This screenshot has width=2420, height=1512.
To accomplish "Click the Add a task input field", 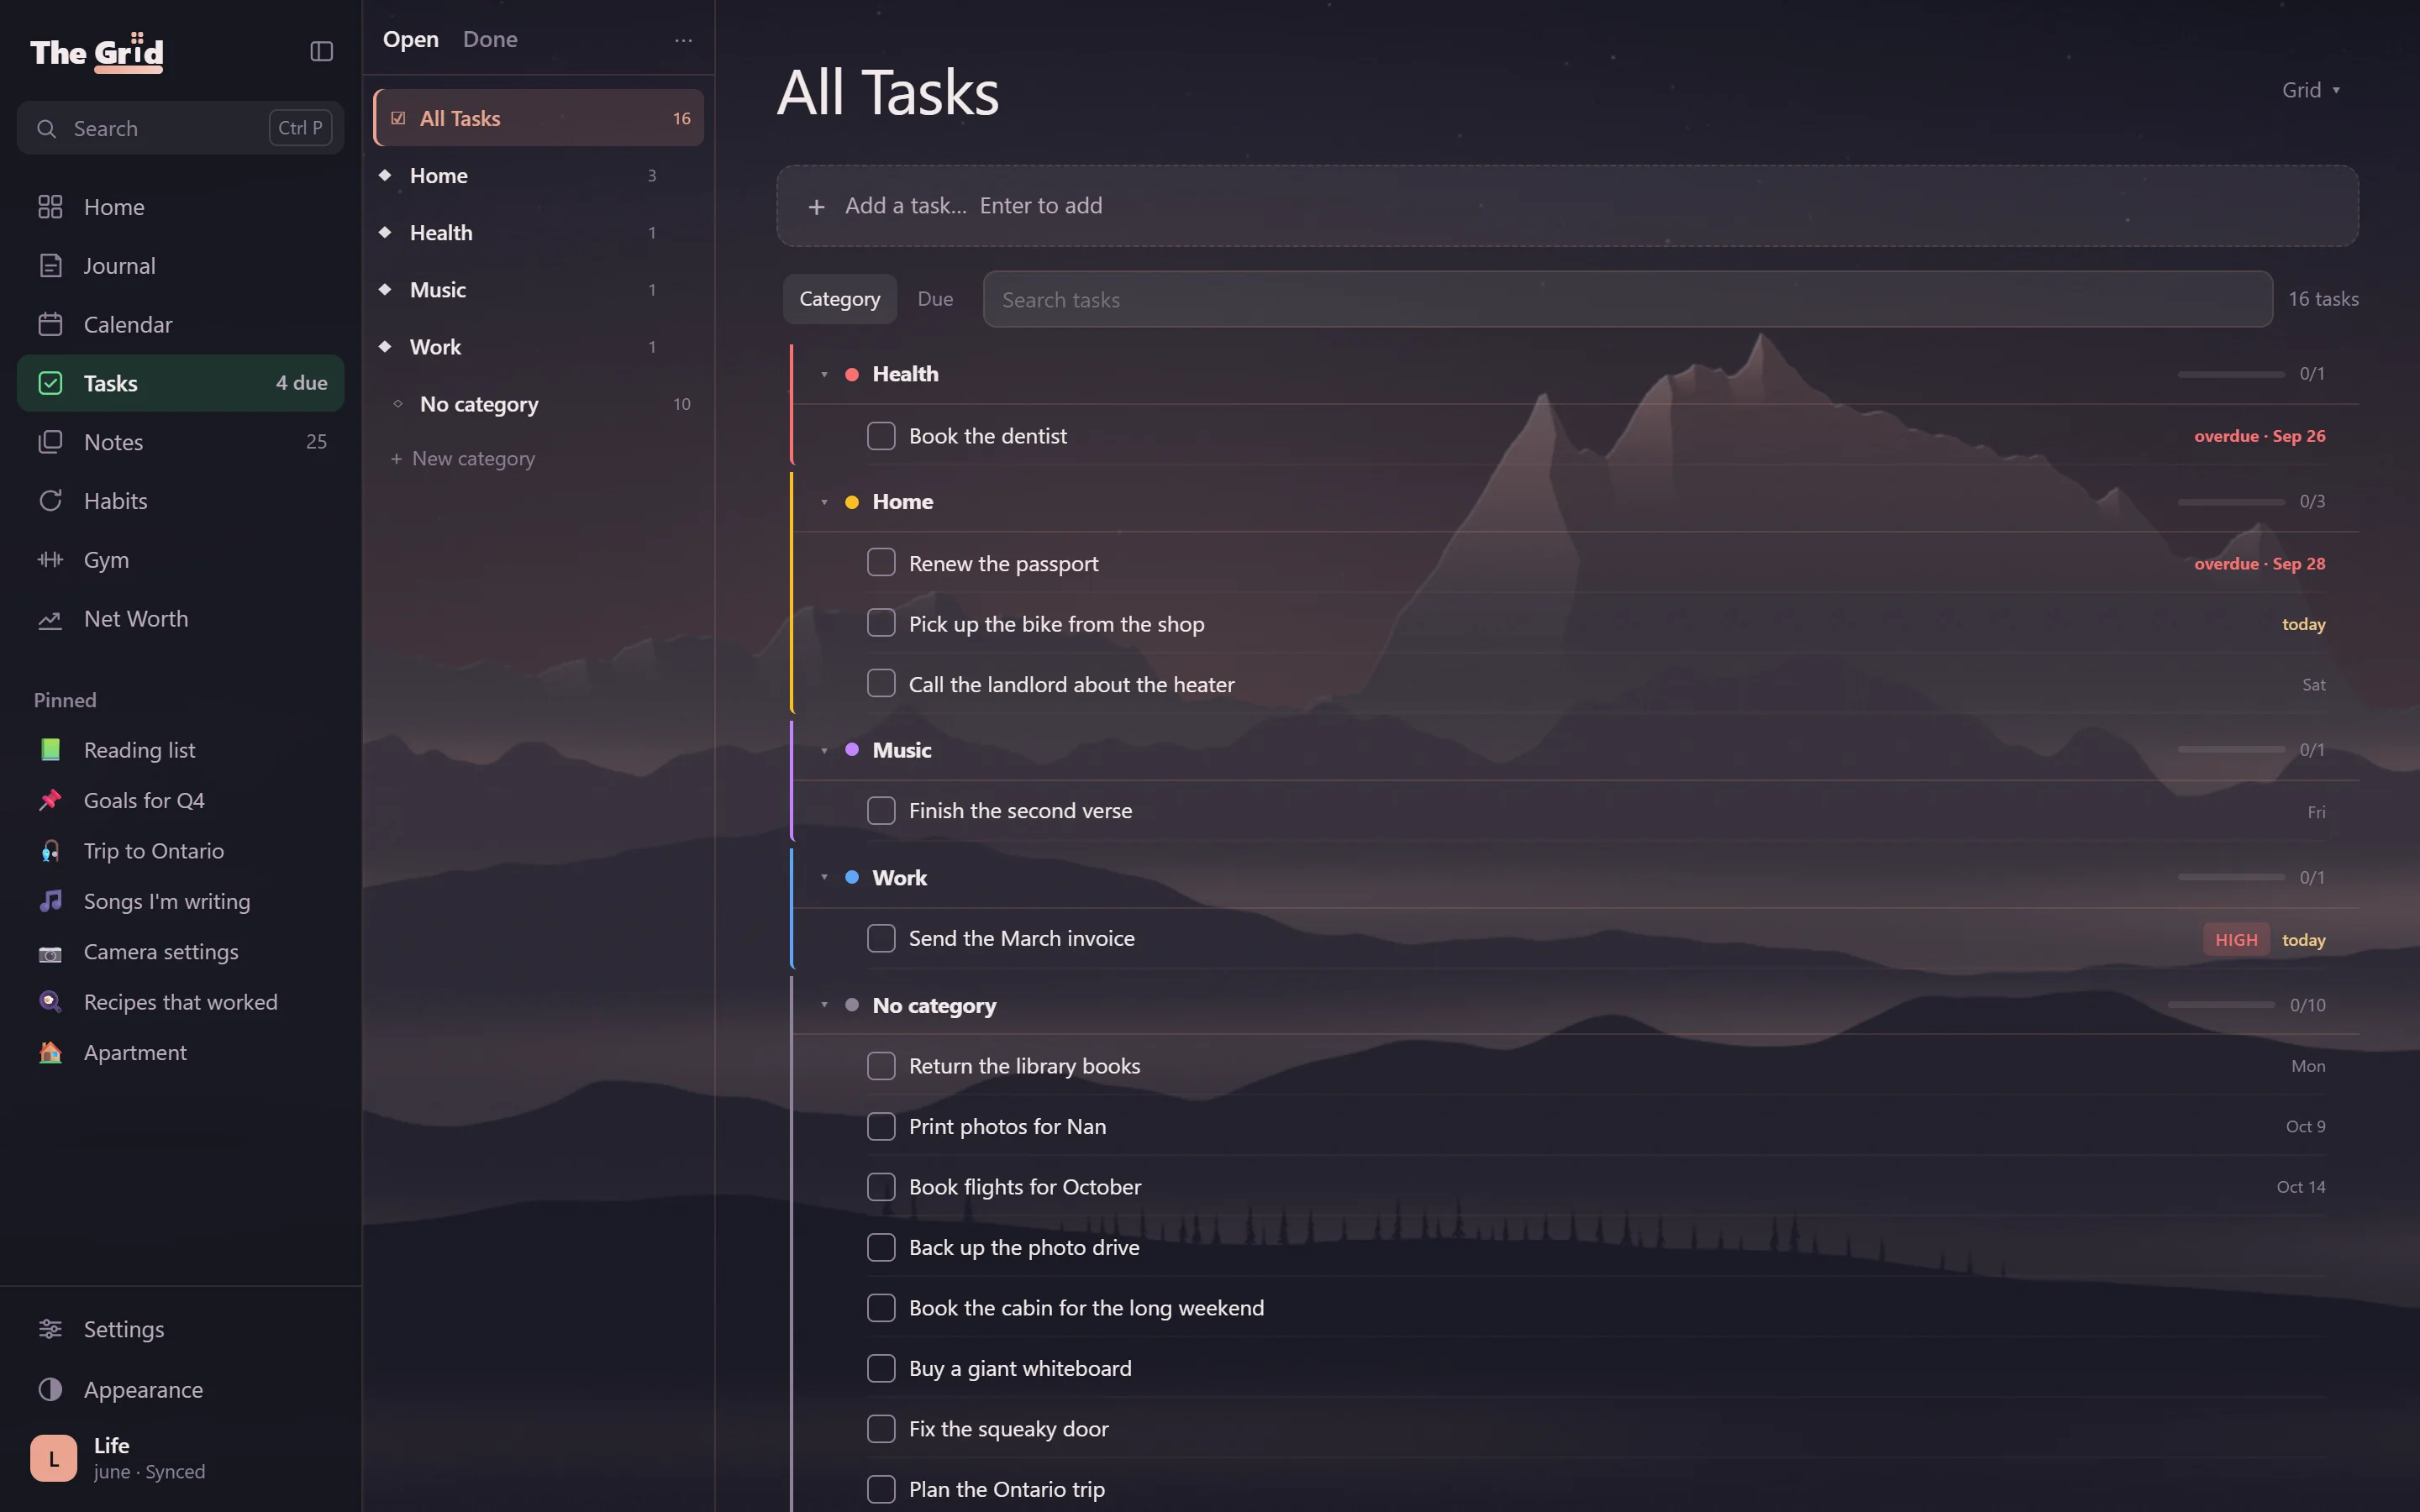I will (1567, 206).
